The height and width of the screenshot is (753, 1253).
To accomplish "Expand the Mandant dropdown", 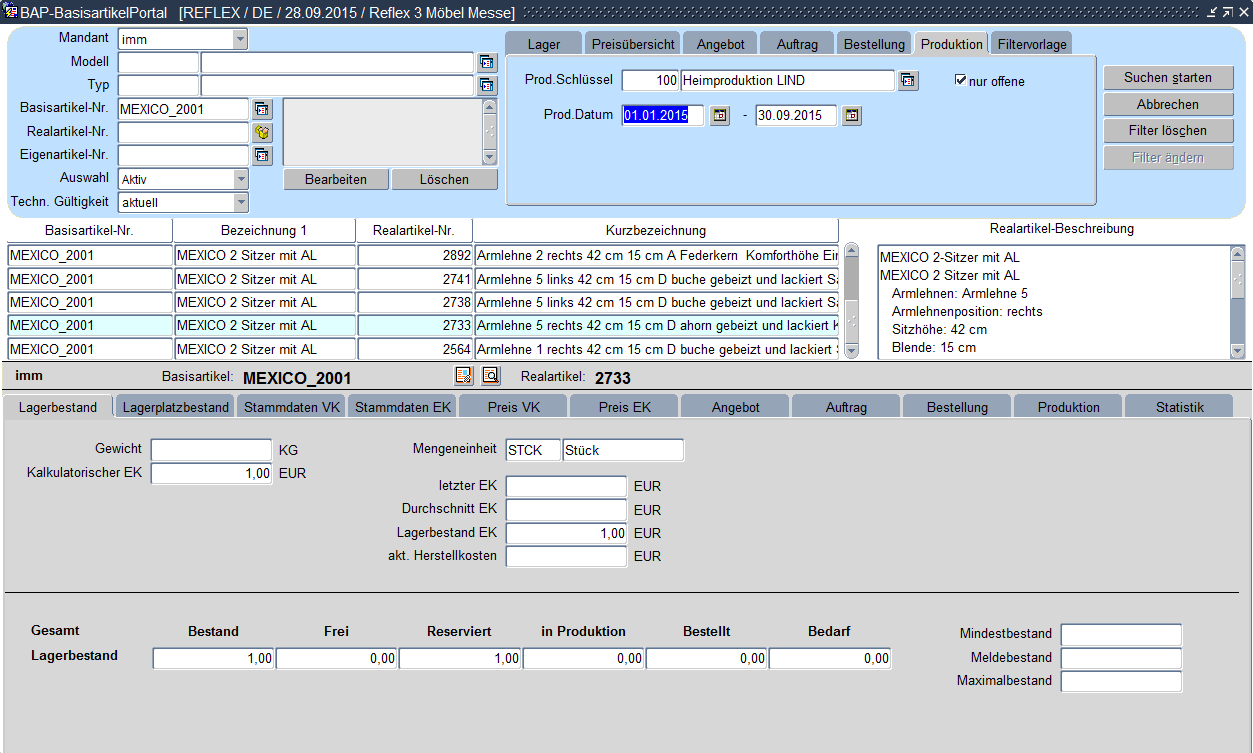I will tap(240, 39).
